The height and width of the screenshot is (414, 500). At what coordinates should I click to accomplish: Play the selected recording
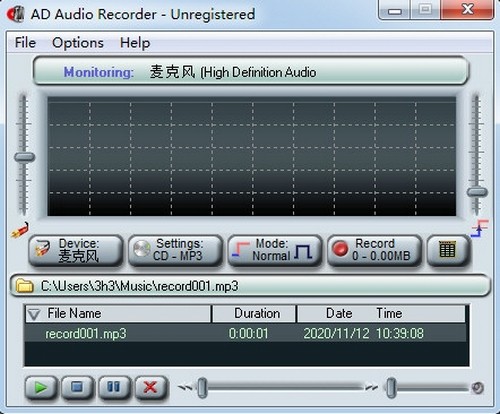[x=41, y=388]
